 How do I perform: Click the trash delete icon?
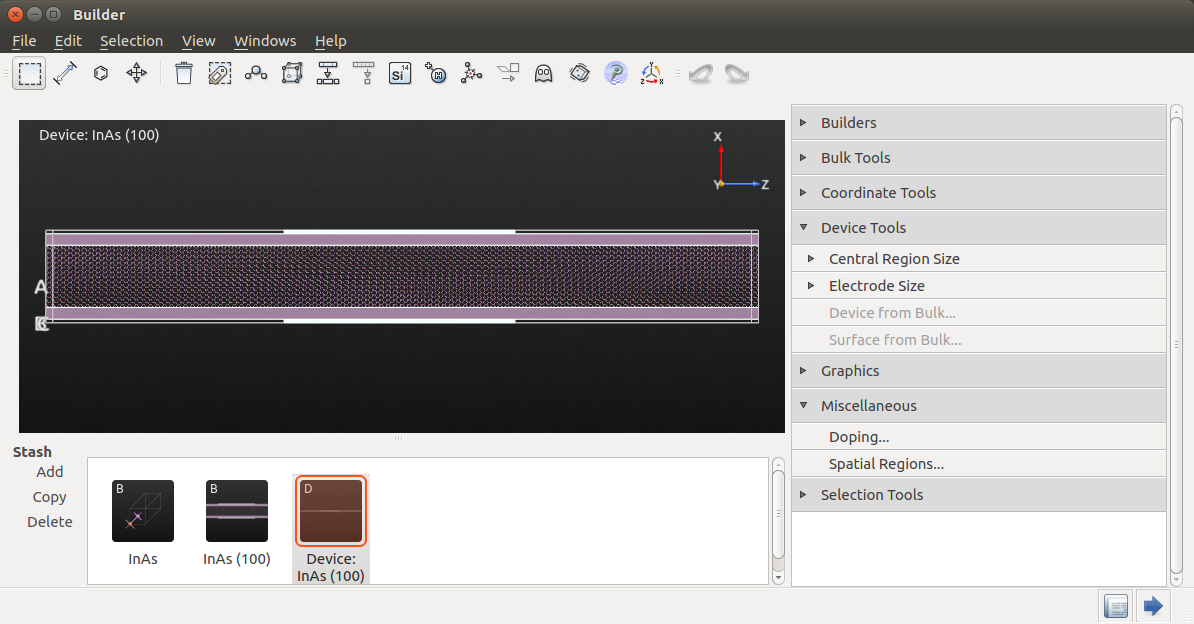(x=184, y=73)
